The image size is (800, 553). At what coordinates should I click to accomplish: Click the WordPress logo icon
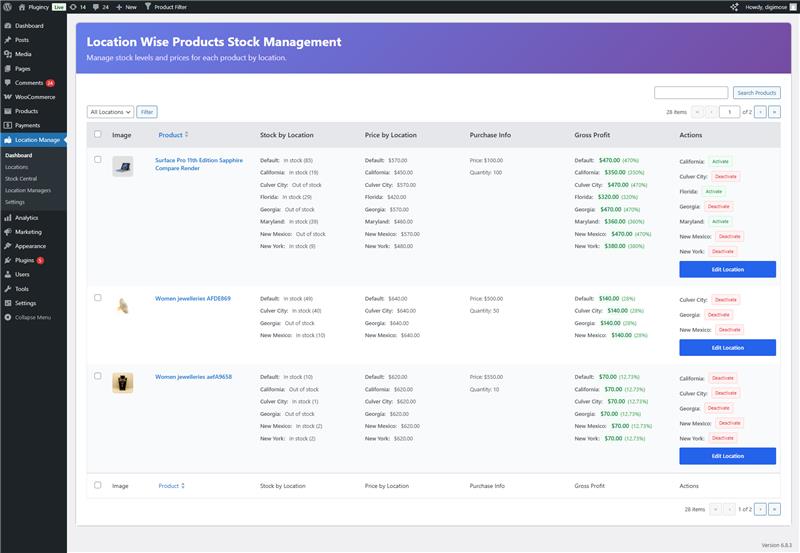click(x=8, y=6)
